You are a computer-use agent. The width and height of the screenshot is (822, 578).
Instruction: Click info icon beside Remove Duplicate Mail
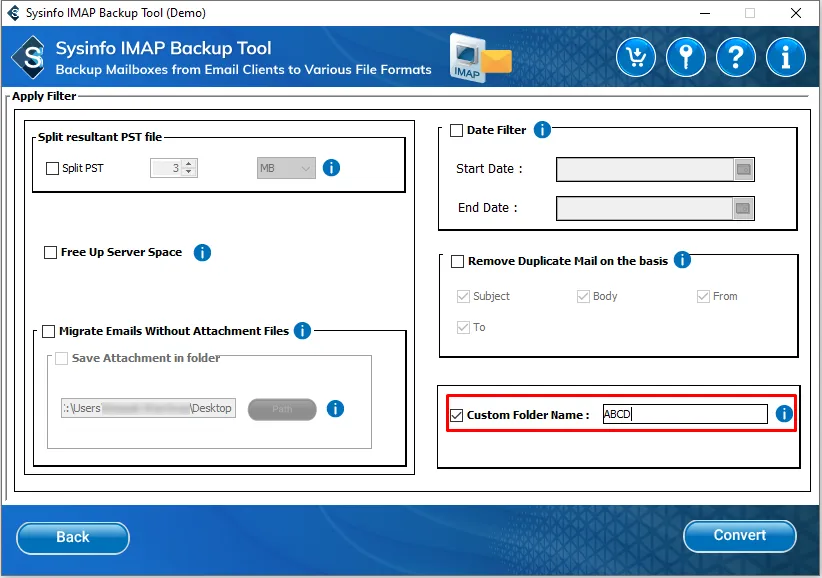(682, 259)
